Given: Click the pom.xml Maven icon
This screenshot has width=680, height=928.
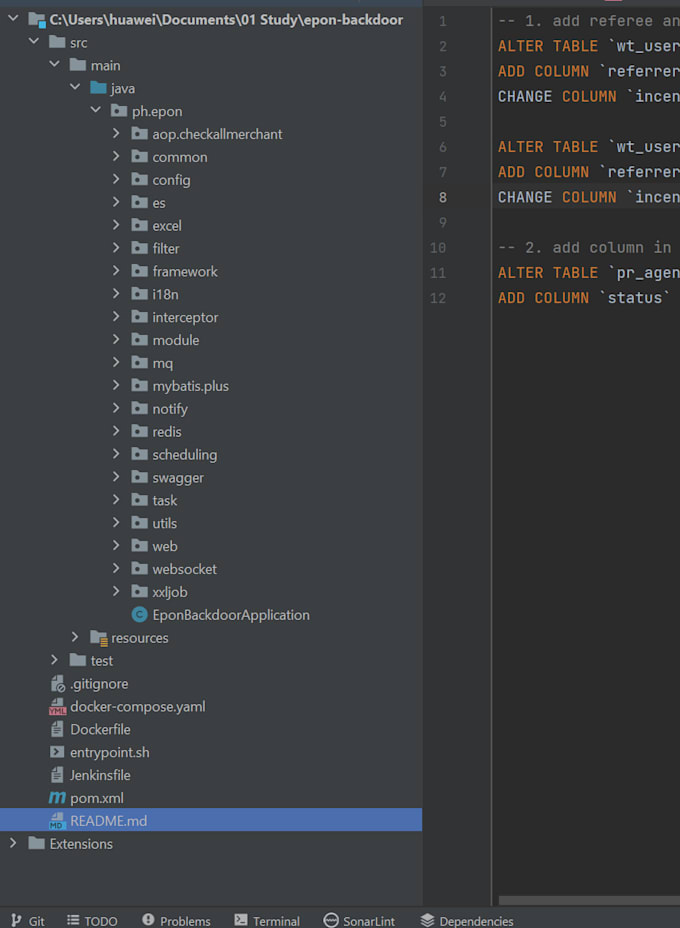Looking at the screenshot, I should point(57,798).
